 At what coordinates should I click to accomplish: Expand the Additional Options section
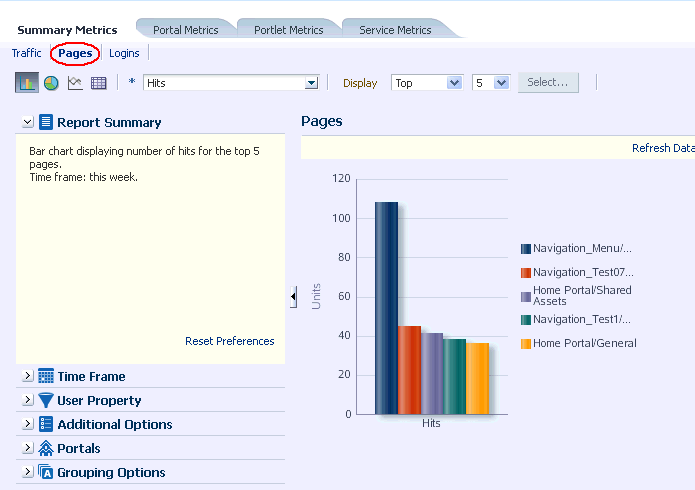27,424
